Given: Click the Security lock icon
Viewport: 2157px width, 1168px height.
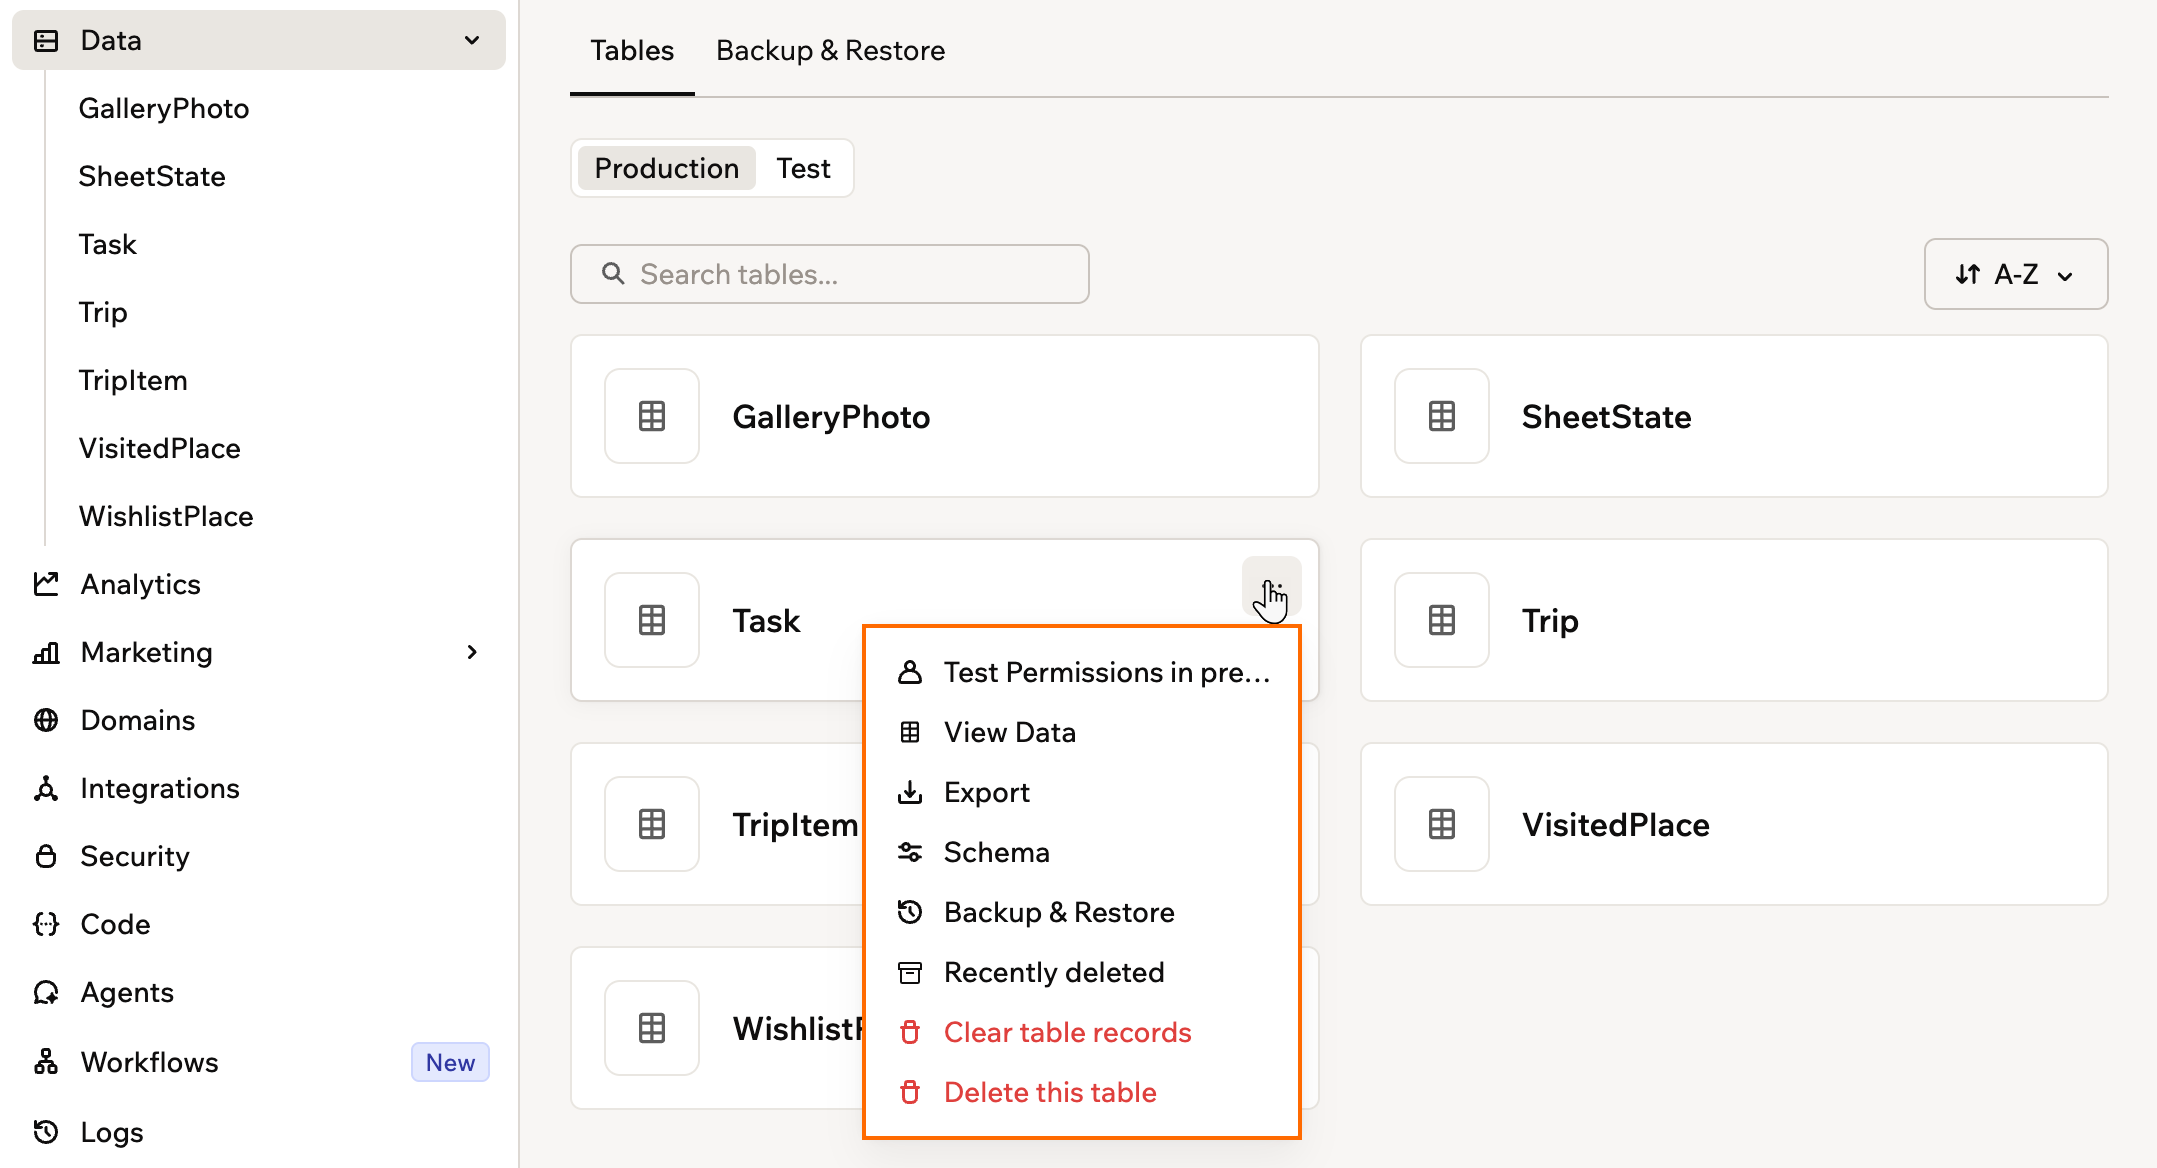Looking at the screenshot, I should pos(46,856).
